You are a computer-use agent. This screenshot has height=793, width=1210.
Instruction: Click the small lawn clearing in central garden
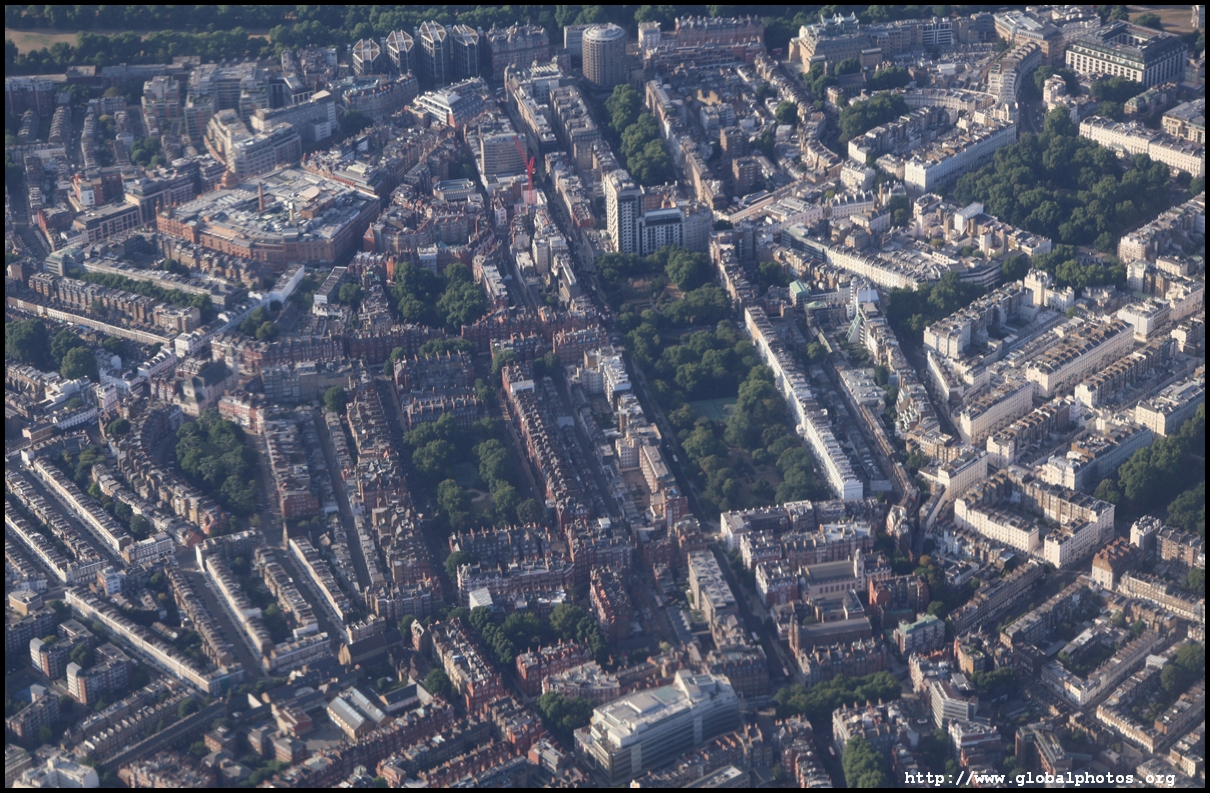[x=714, y=408]
